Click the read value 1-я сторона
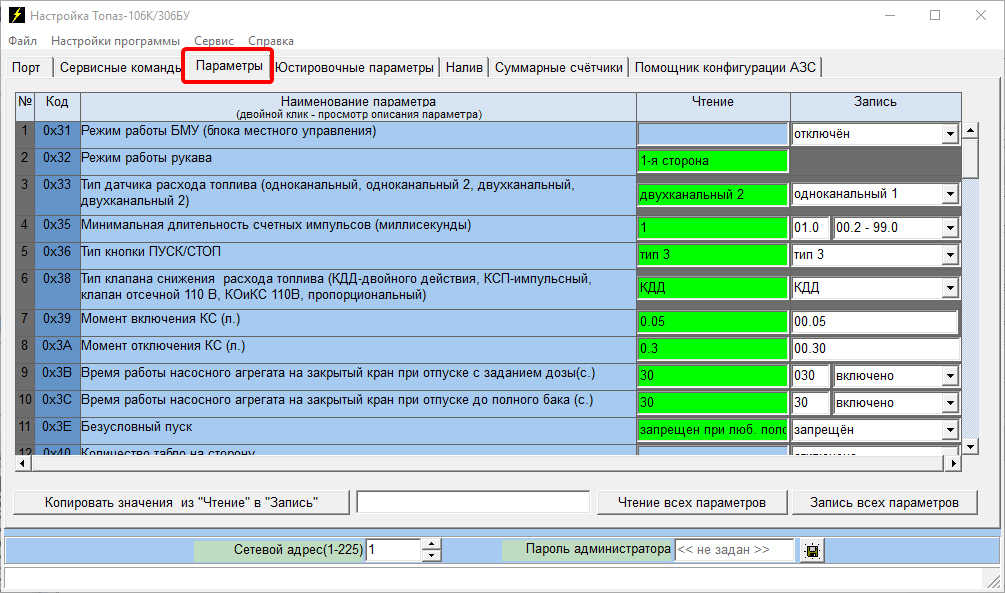Screen dimensions: 1005x593 coord(712,161)
